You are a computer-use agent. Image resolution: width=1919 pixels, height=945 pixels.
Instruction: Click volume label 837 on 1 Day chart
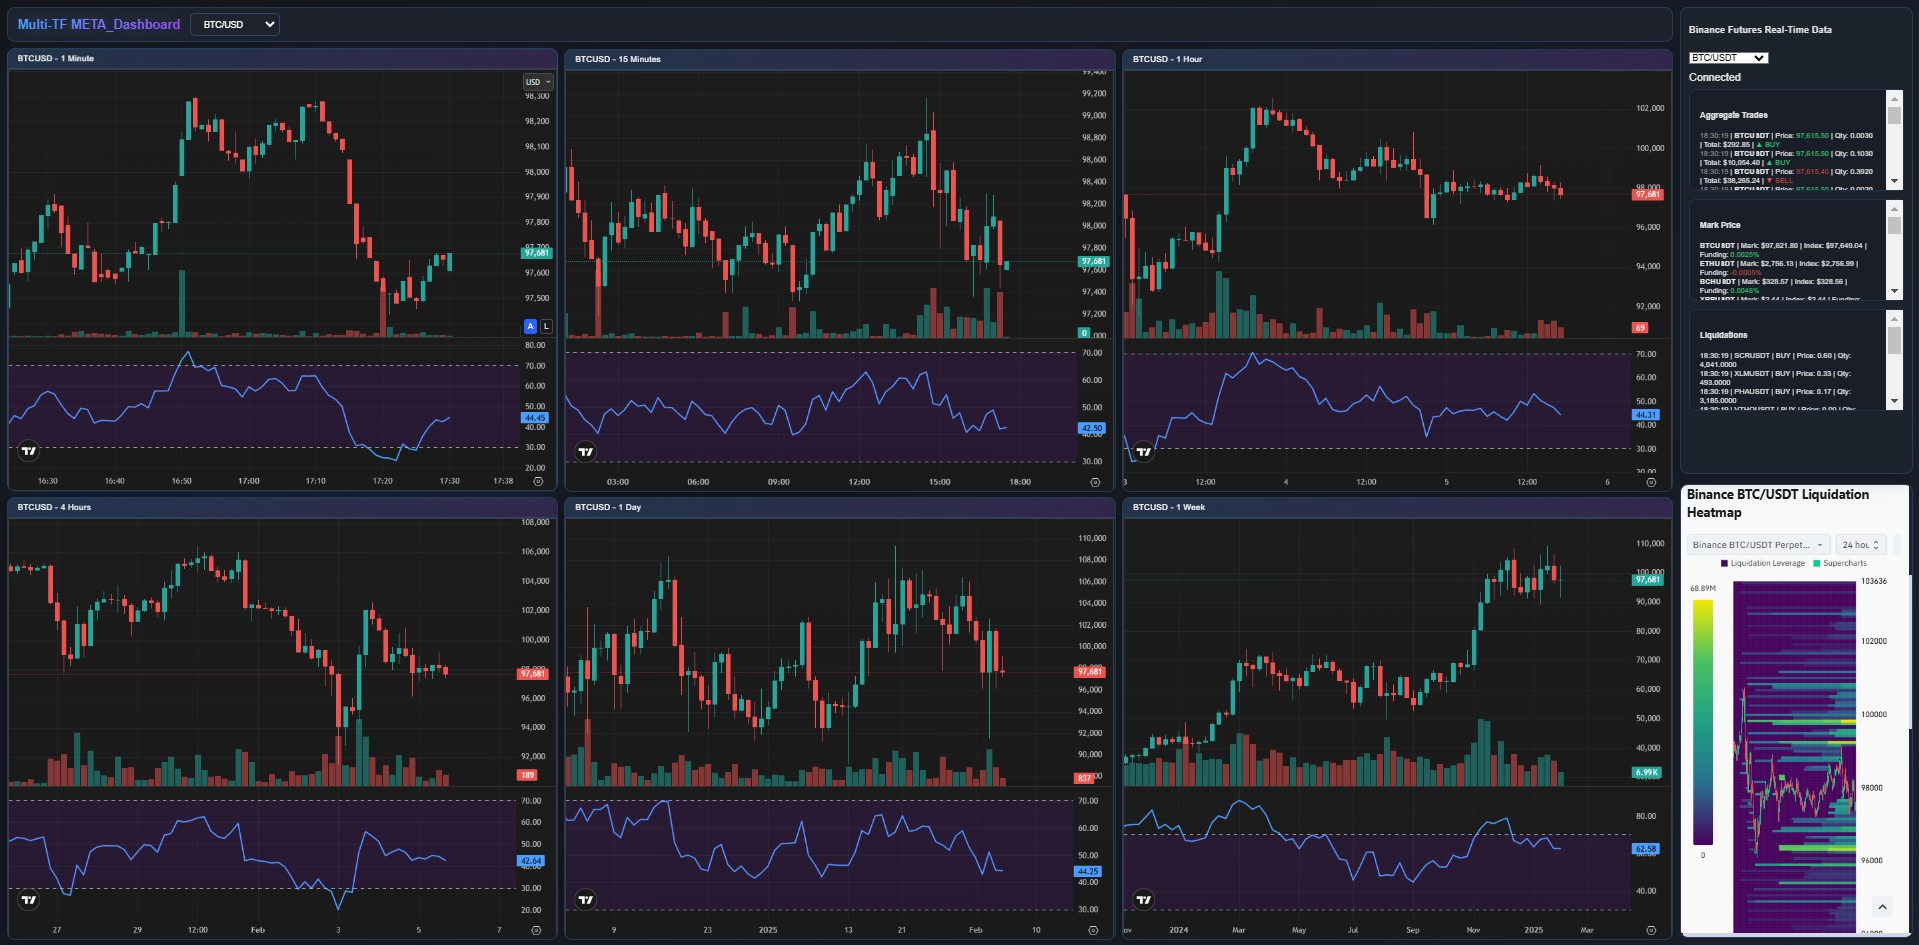[x=1085, y=778]
